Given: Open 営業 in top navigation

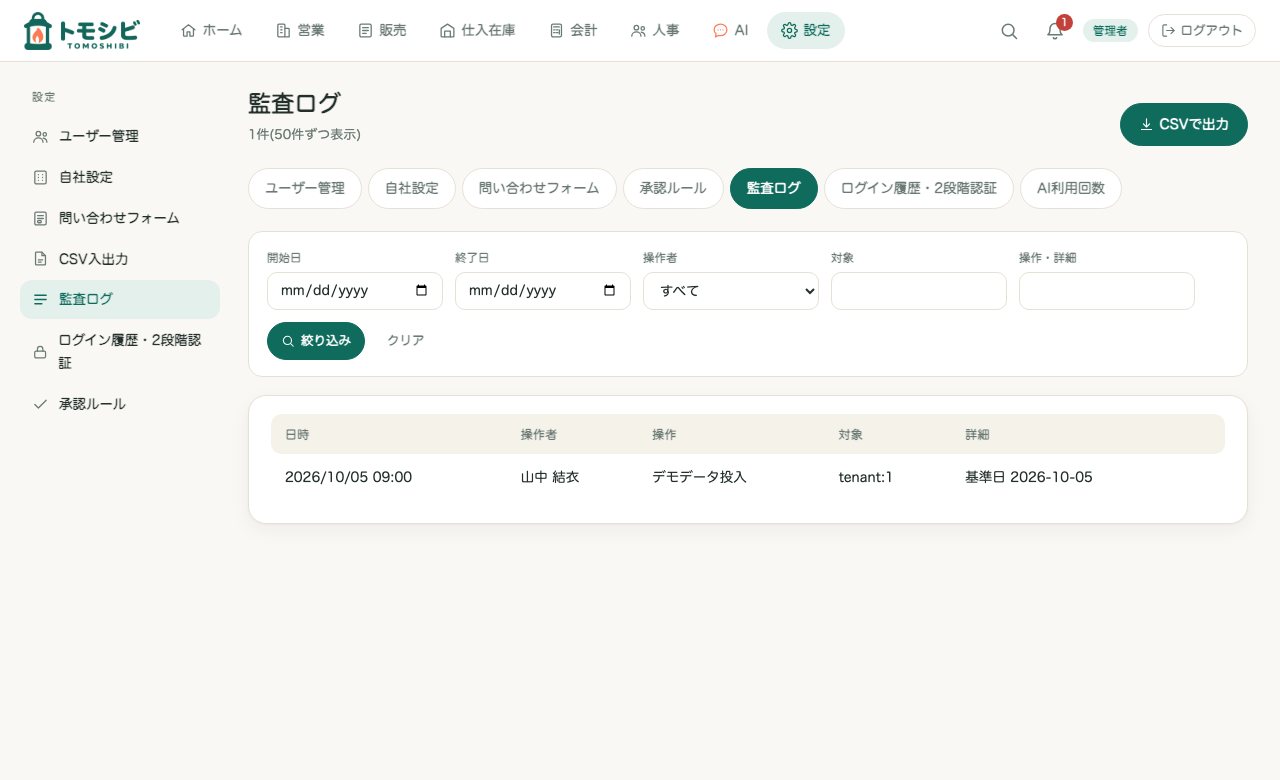Looking at the screenshot, I should [300, 30].
